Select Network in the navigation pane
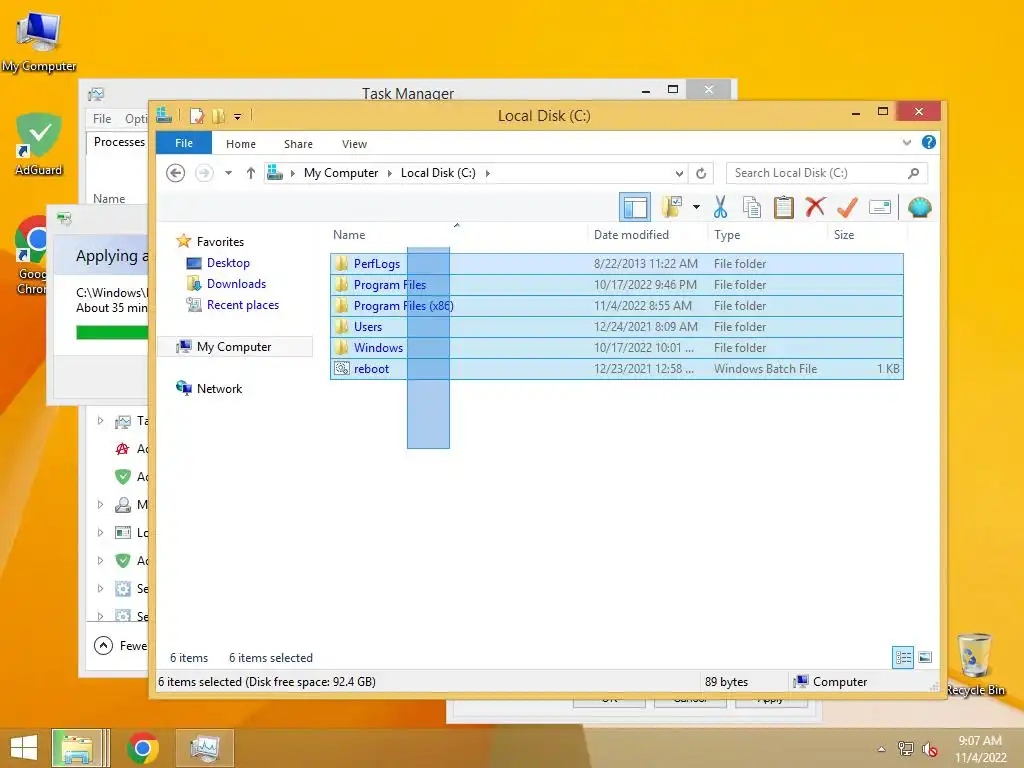The image size is (1024, 768). coord(219,389)
